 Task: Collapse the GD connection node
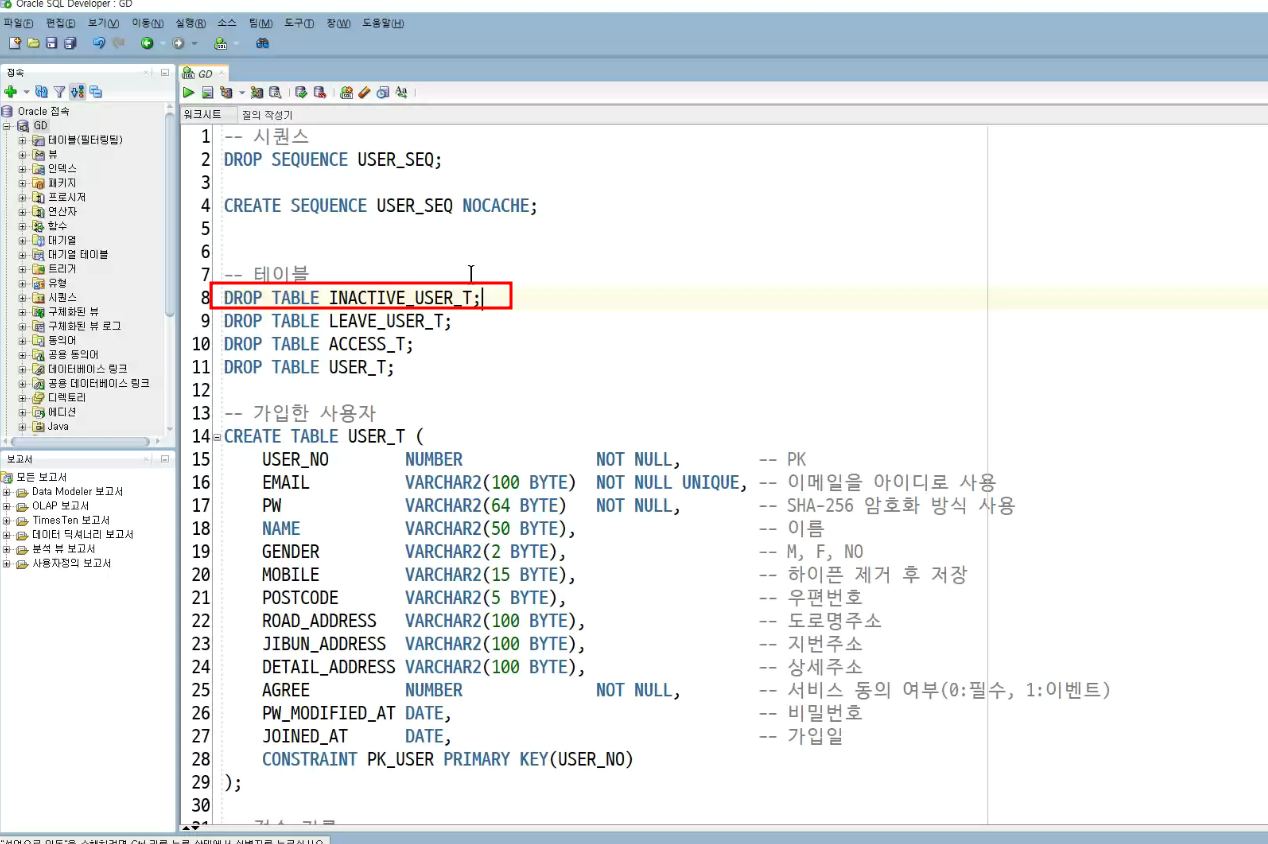click(x=8, y=126)
